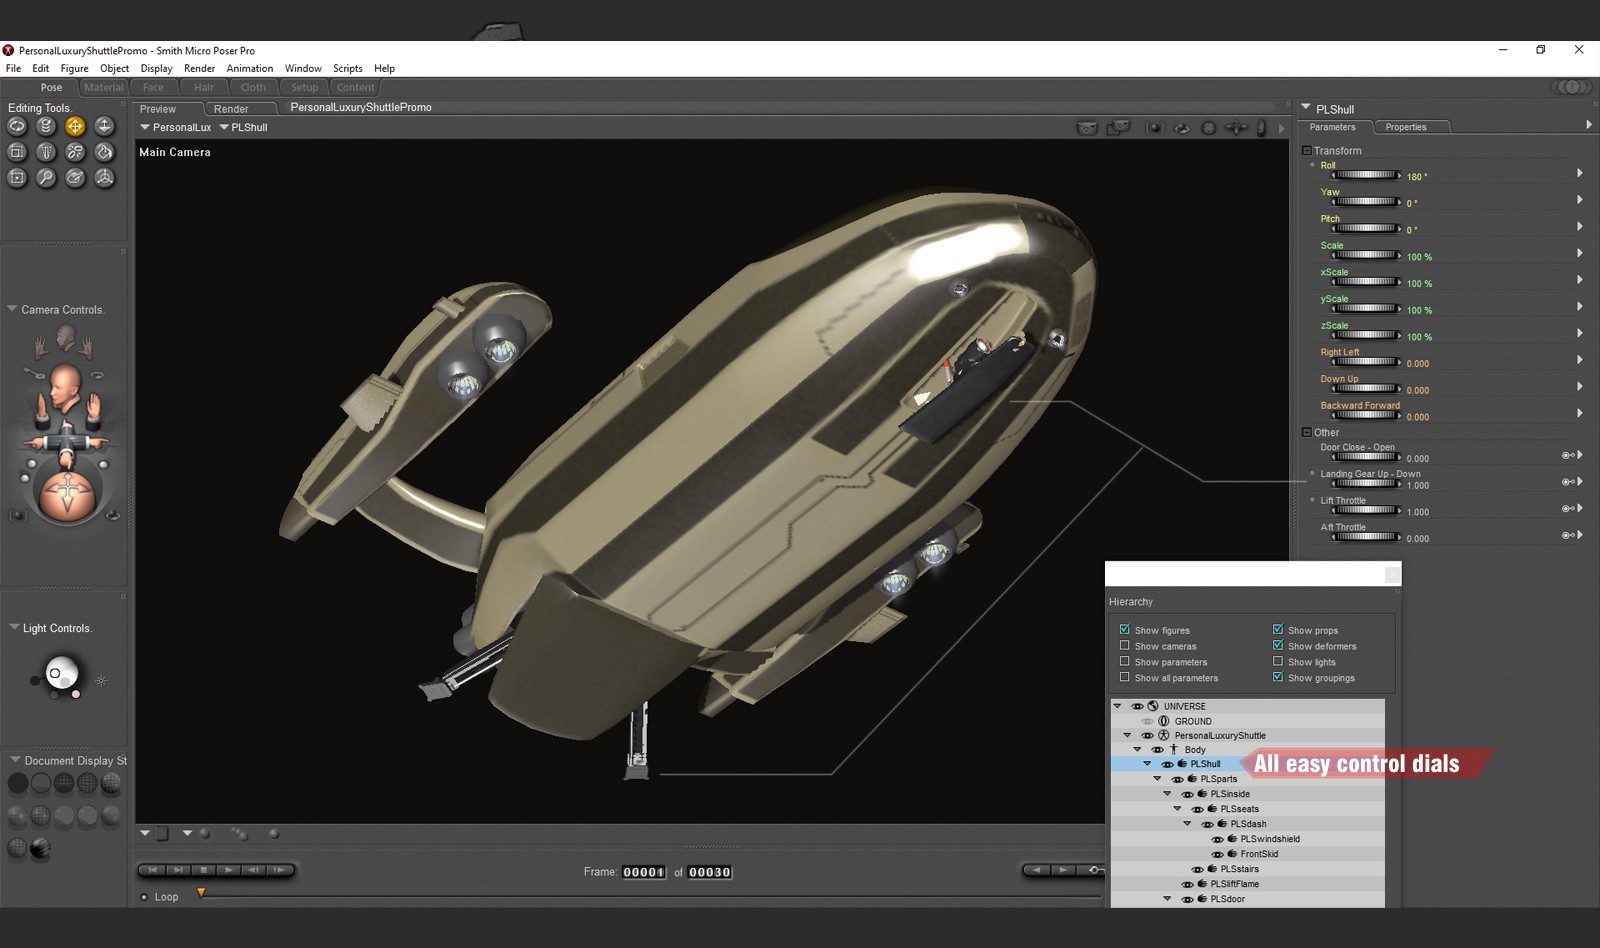The image size is (1600, 948).
Task: Click the create light starburst icon
Action: coord(101,681)
